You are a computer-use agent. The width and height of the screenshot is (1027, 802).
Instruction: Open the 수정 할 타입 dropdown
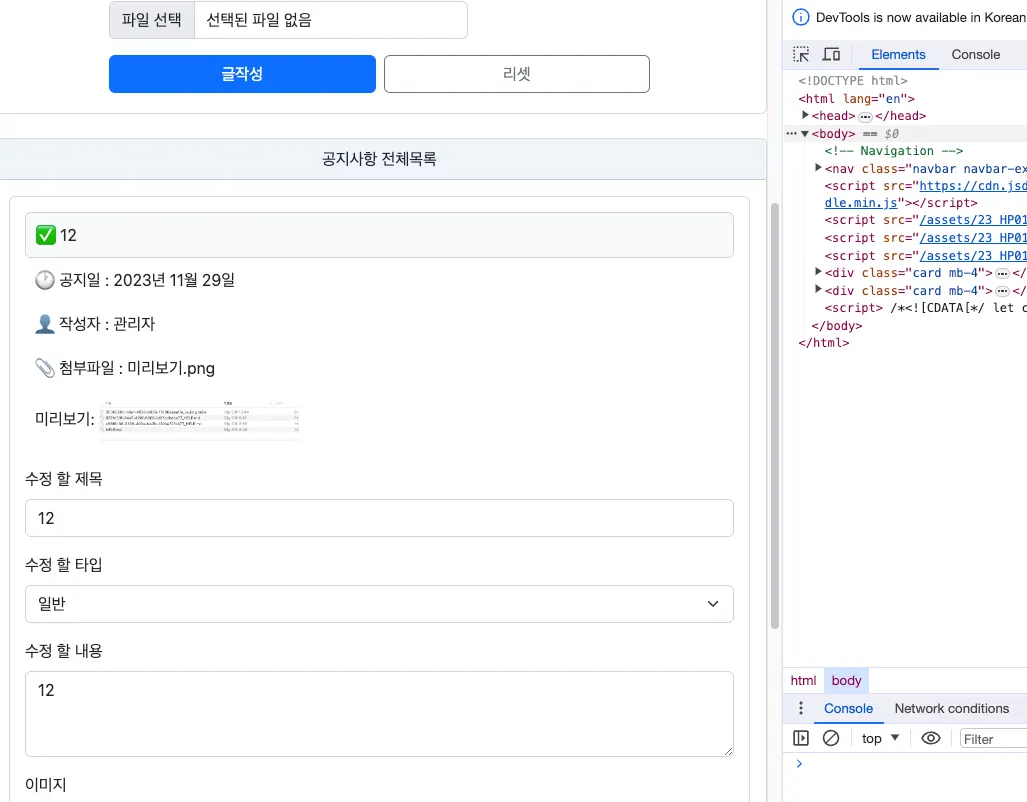[x=379, y=604]
